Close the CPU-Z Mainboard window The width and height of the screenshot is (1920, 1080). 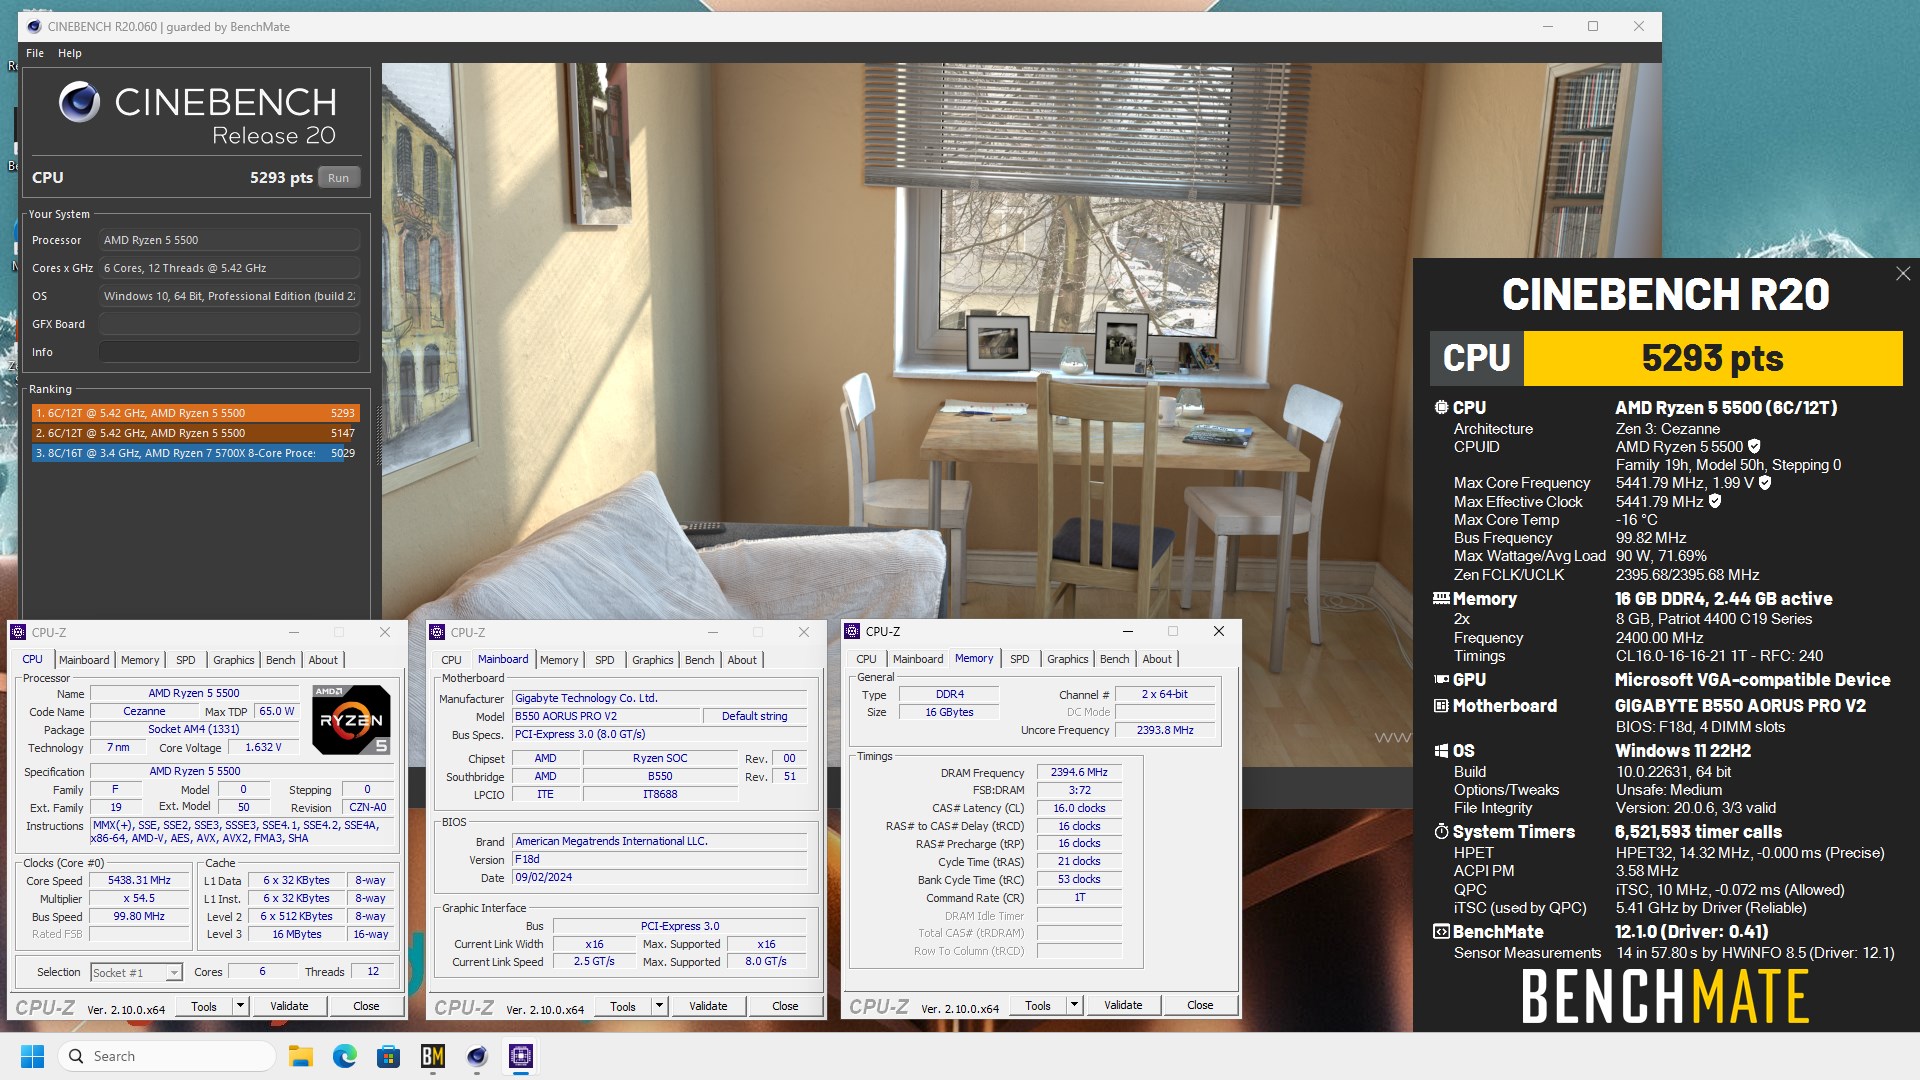(803, 632)
